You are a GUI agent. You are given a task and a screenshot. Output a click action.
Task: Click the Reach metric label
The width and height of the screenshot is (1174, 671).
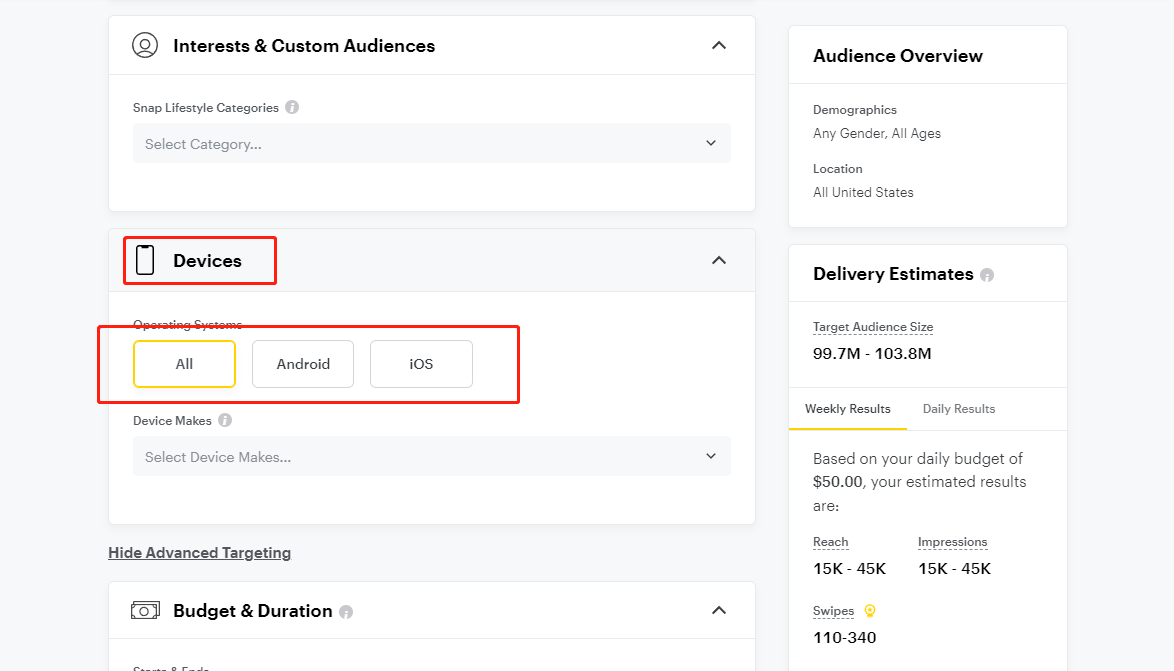coord(830,542)
